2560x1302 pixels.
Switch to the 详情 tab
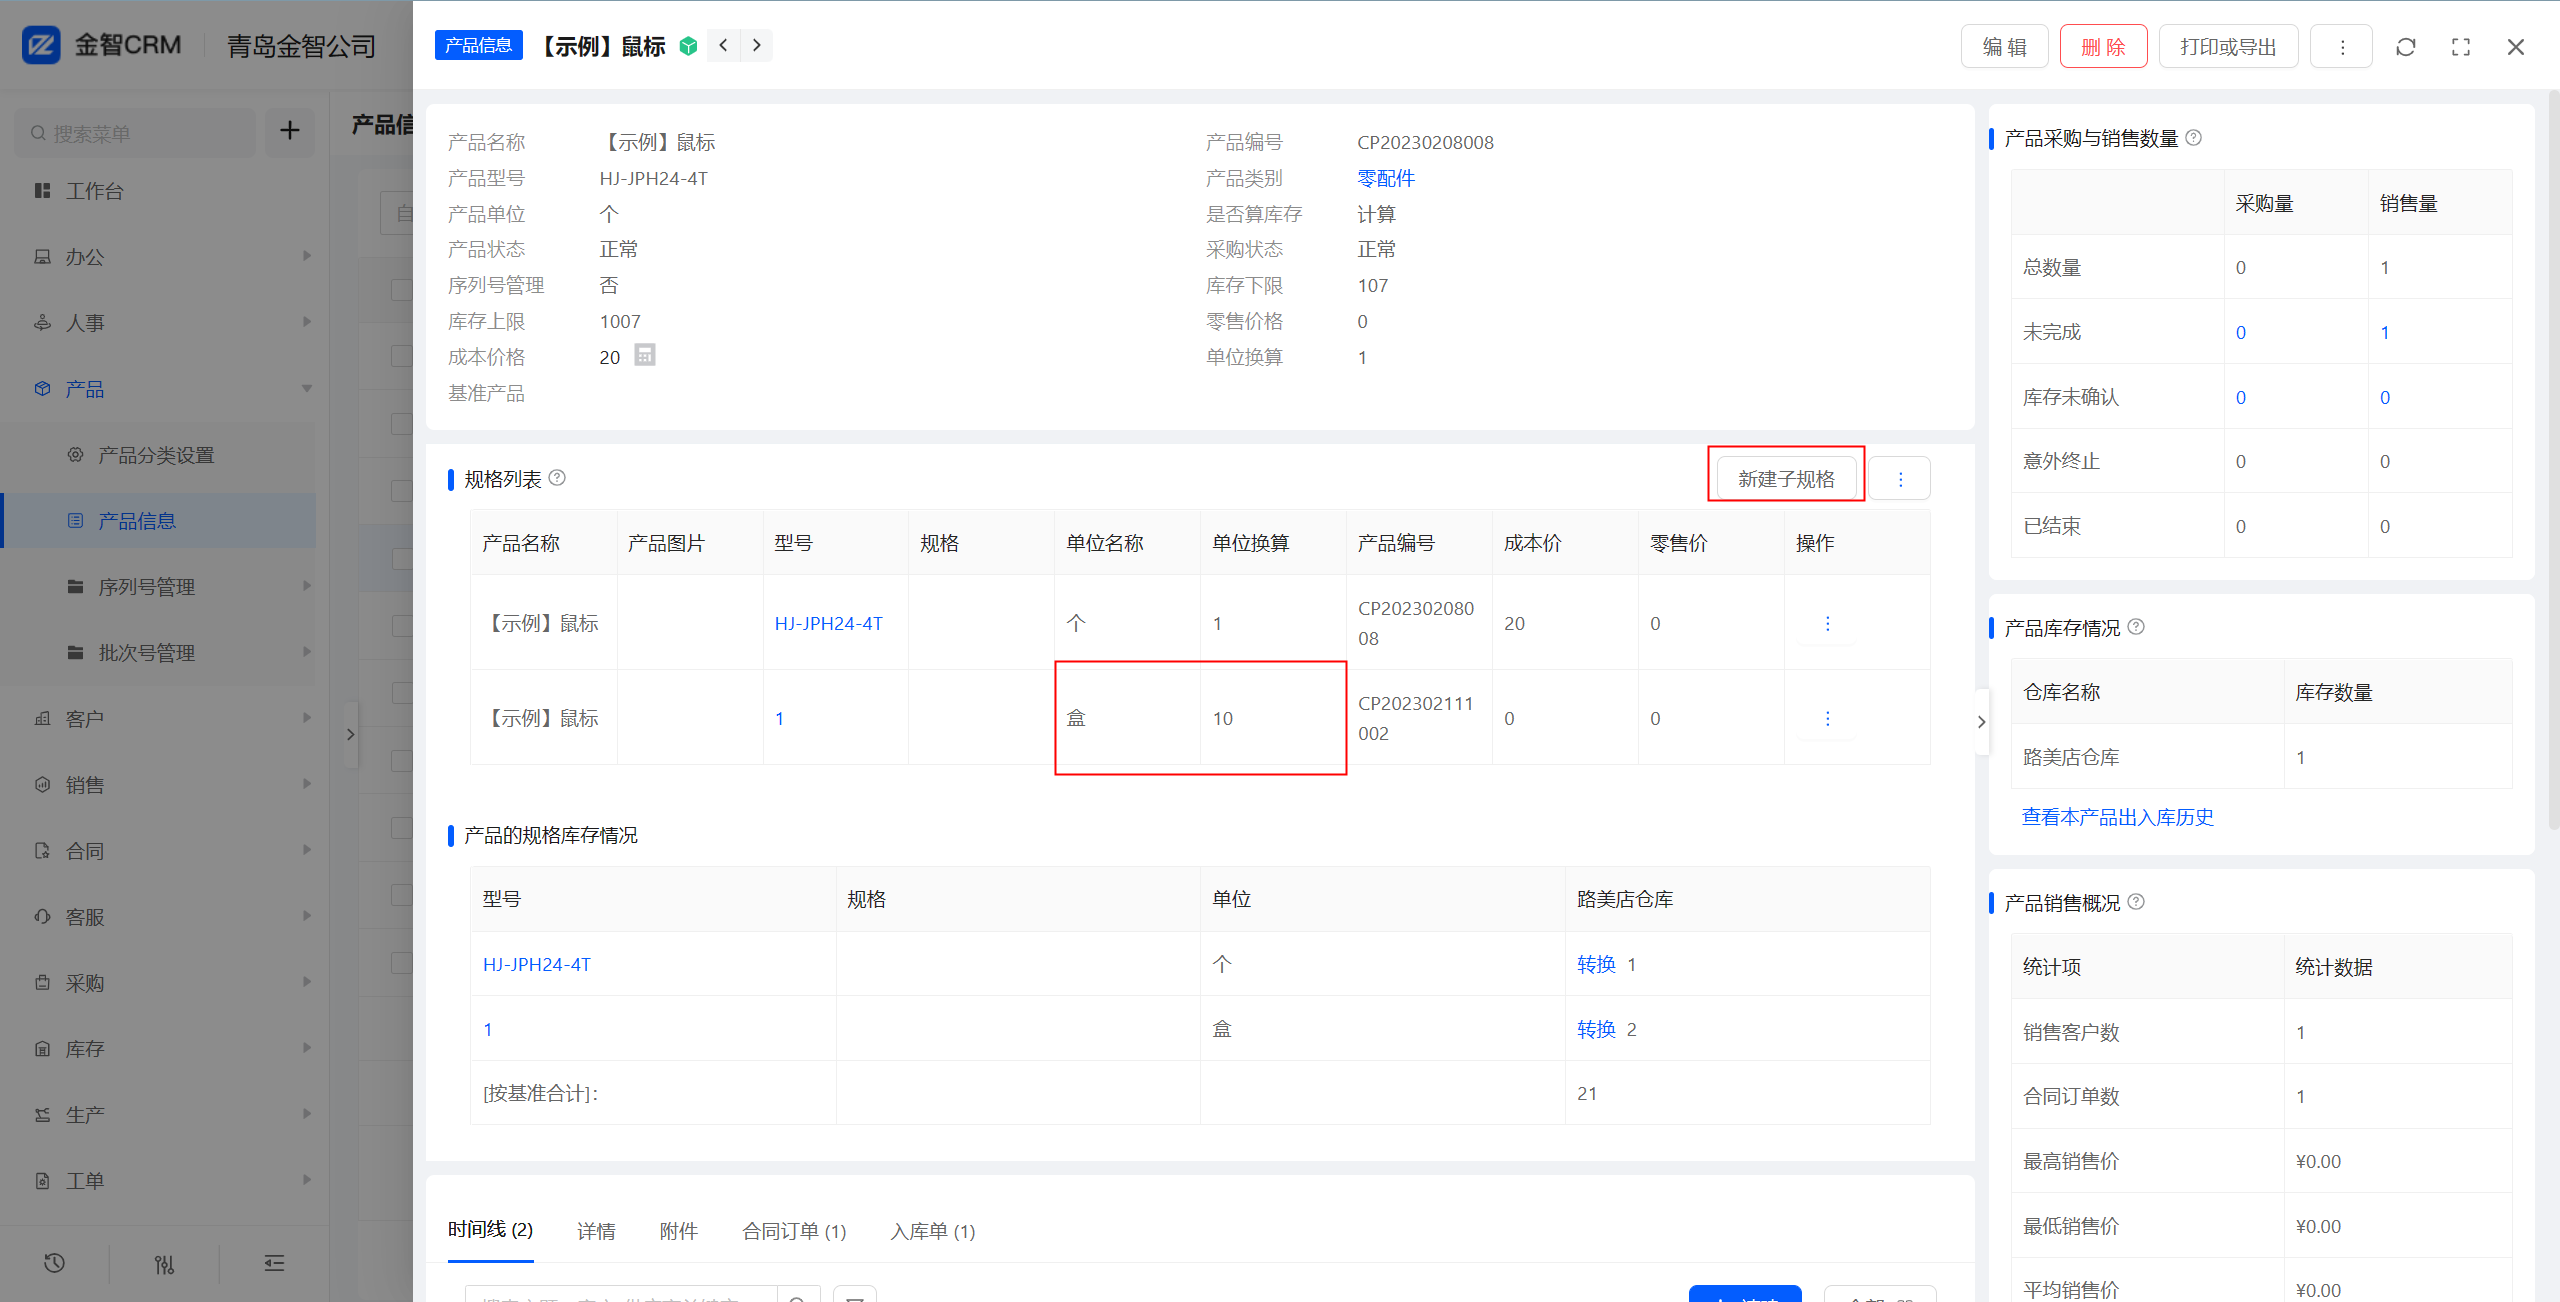tap(596, 1231)
